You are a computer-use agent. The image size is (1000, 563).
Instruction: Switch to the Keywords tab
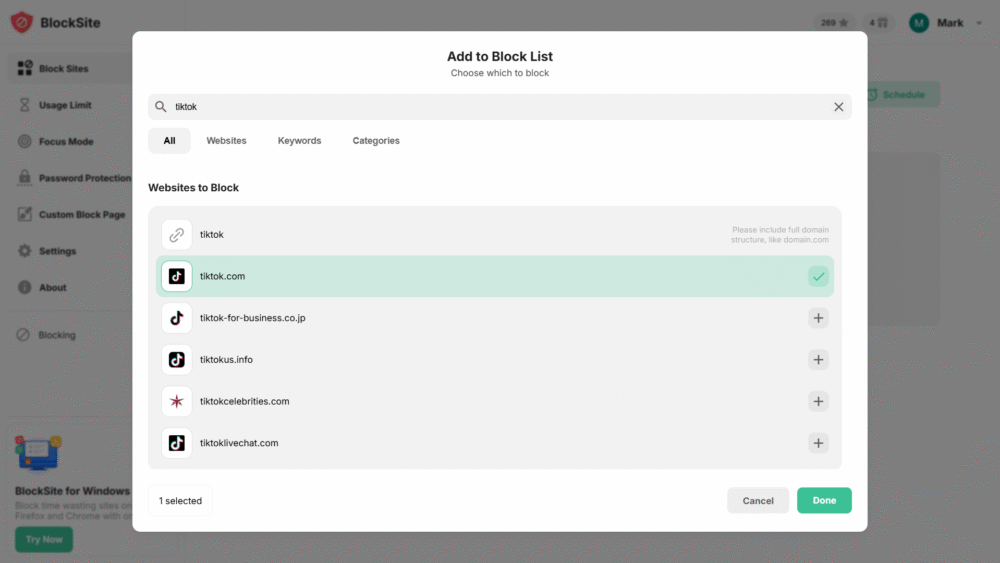click(x=299, y=141)
